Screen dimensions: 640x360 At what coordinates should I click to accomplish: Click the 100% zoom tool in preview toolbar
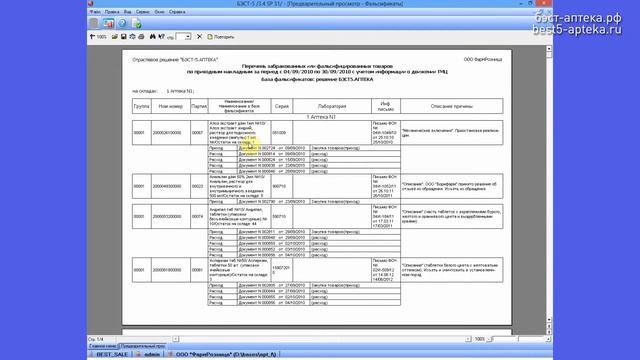point(98,37)
